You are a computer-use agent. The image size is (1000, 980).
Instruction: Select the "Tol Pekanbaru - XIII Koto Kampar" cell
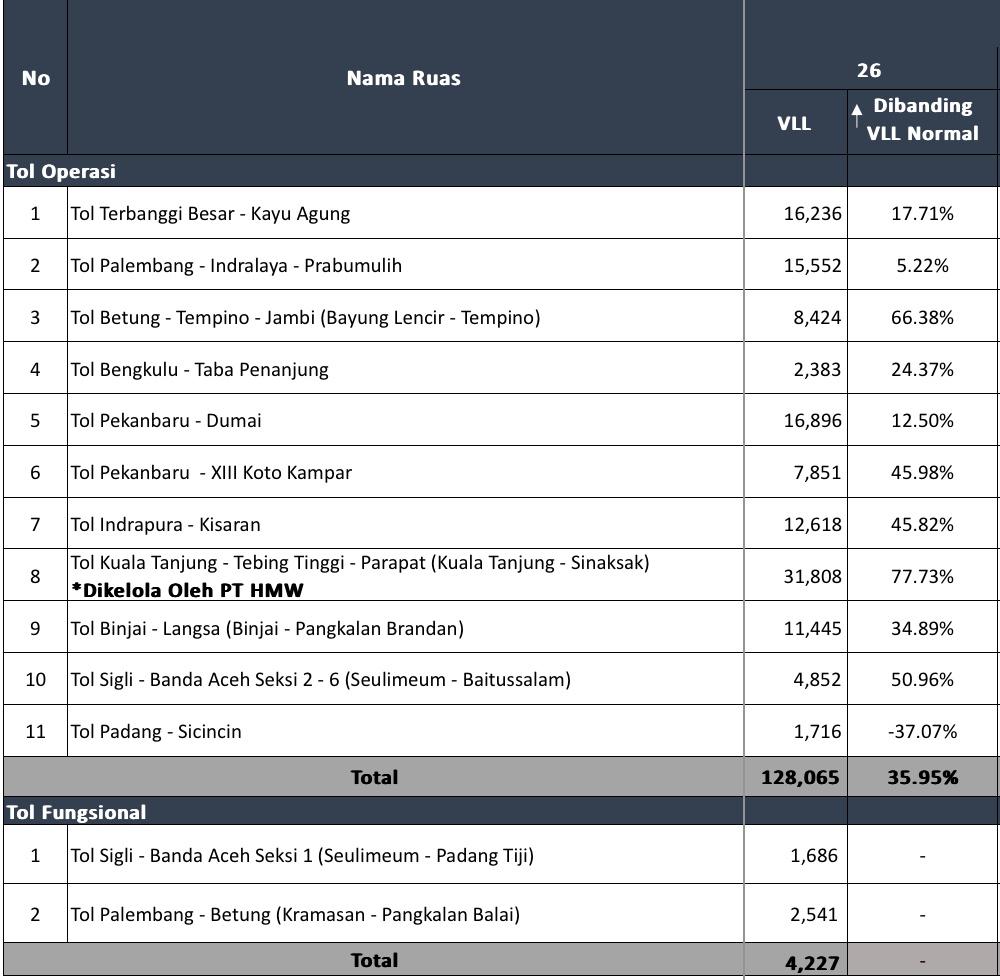[x=211, y=472]
